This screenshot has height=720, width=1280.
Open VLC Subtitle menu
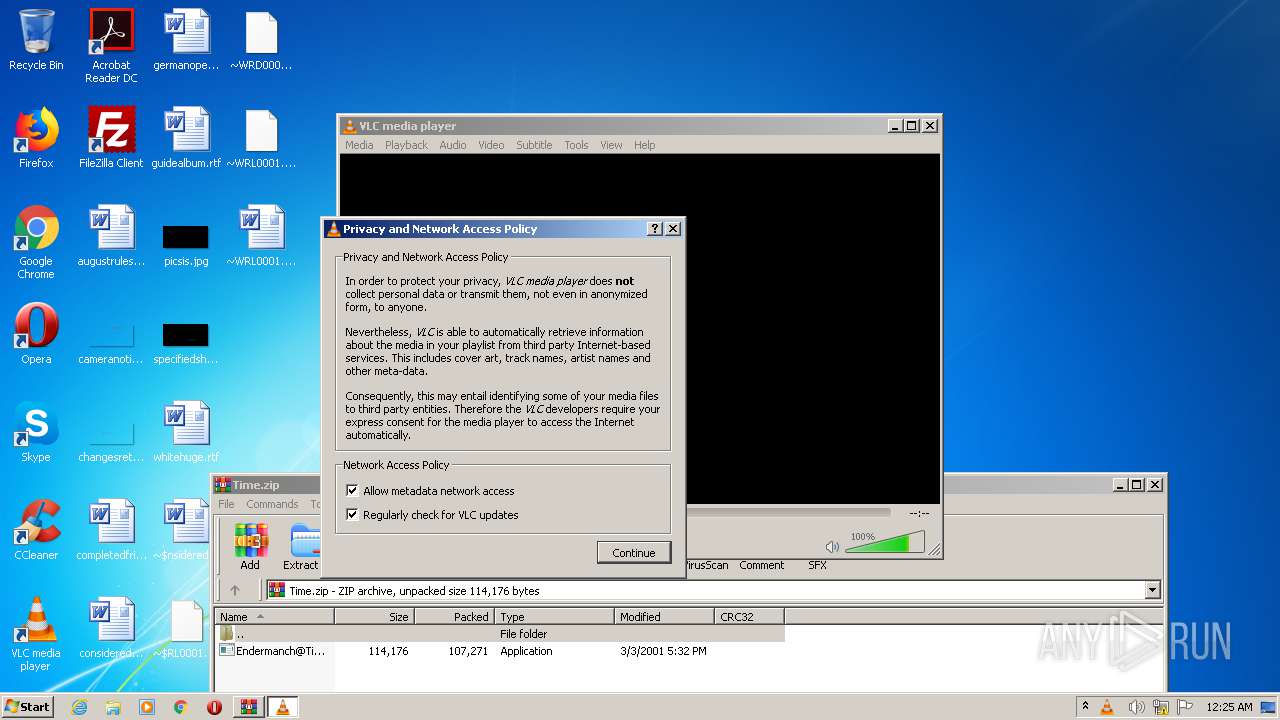(x=534, y=145)
